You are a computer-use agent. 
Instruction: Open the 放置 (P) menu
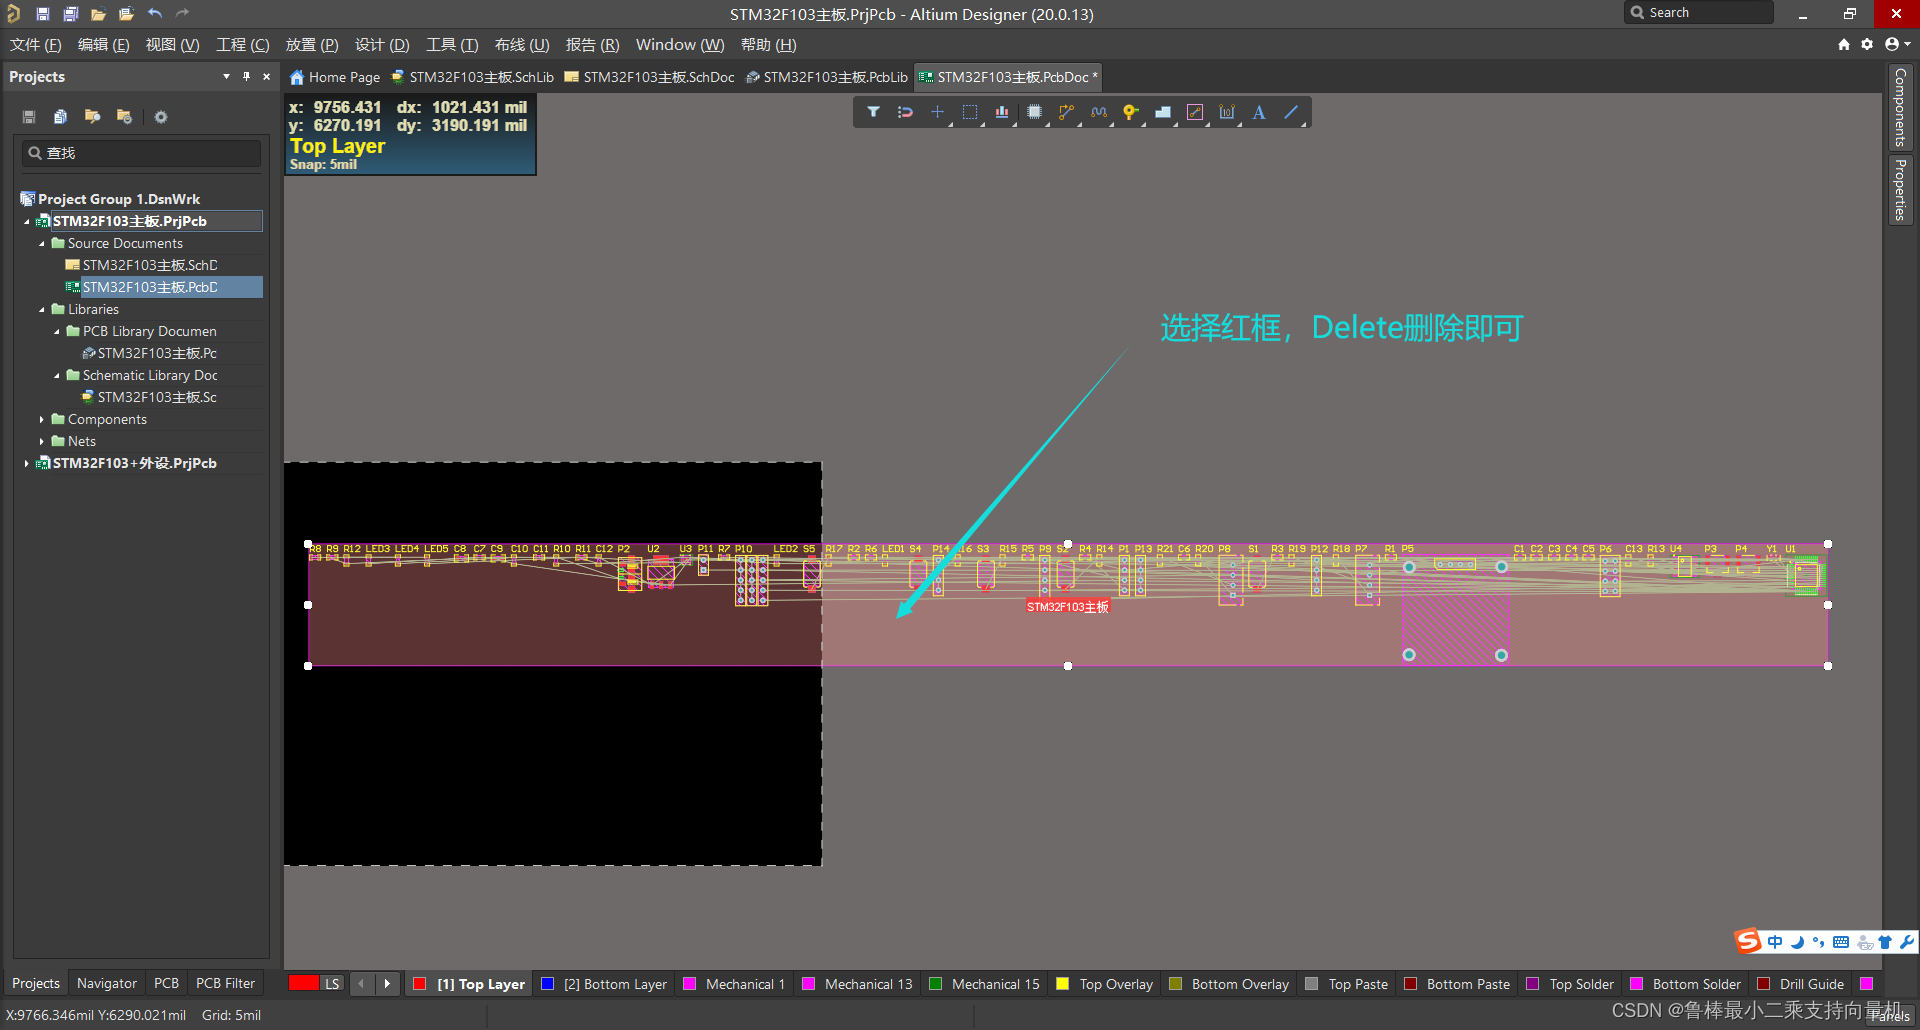pyautogui.click(x=312, y=45)
